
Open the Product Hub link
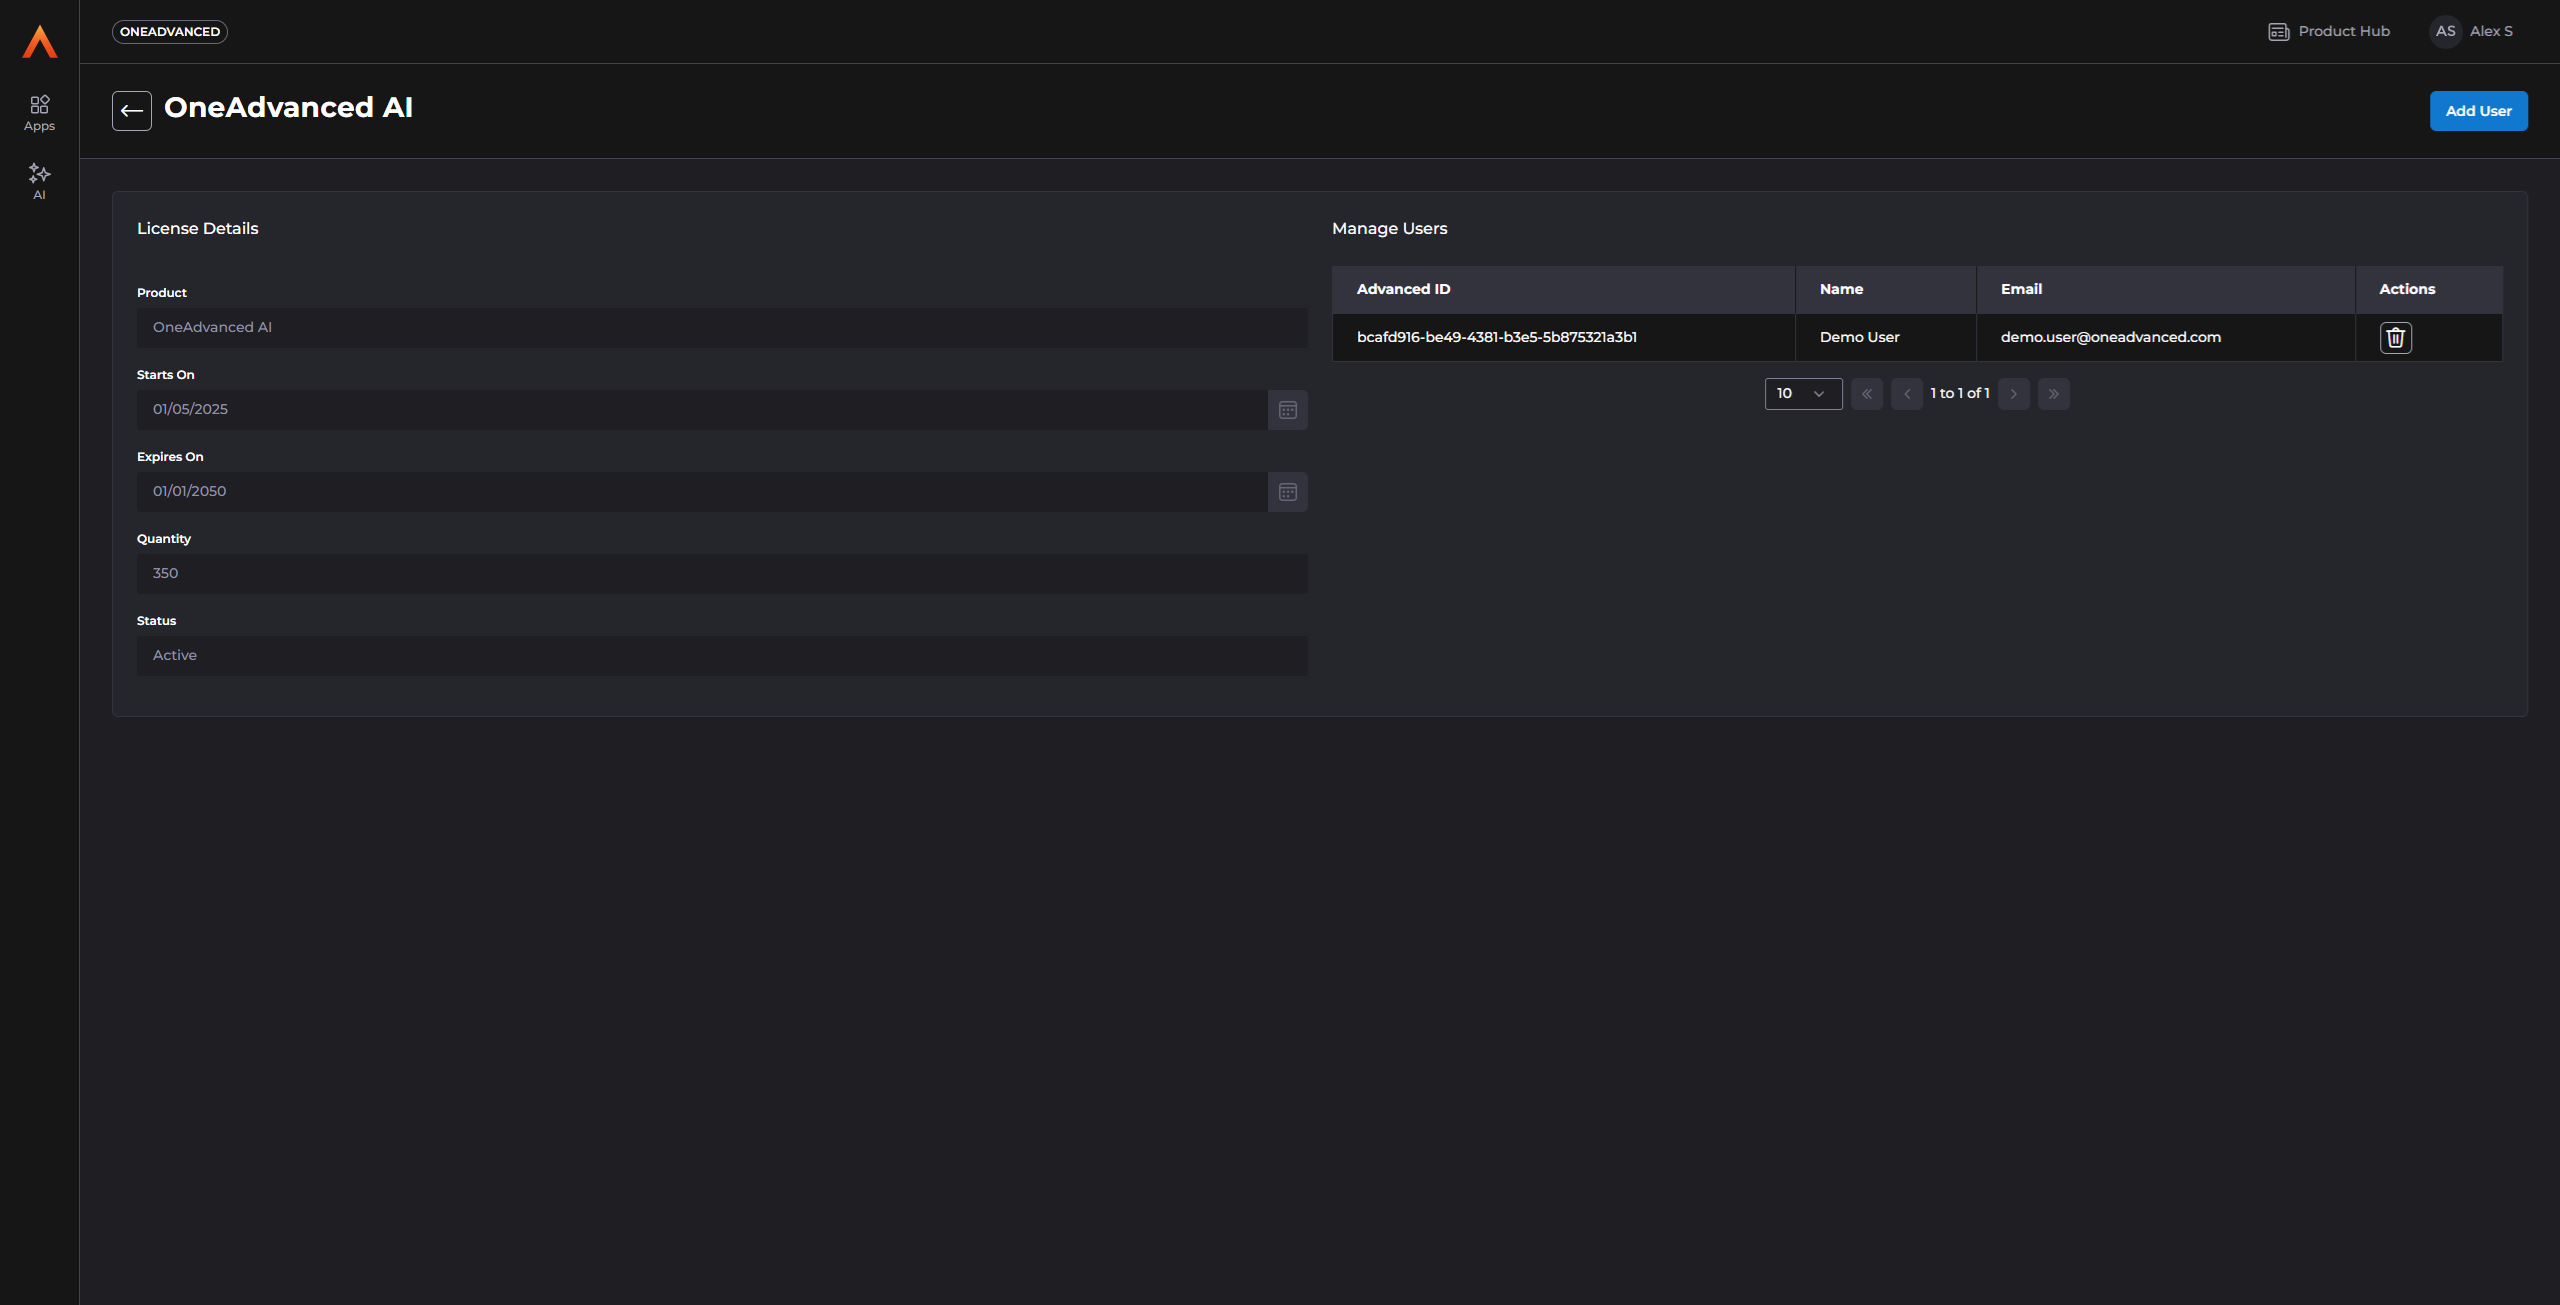[2329, 31]
